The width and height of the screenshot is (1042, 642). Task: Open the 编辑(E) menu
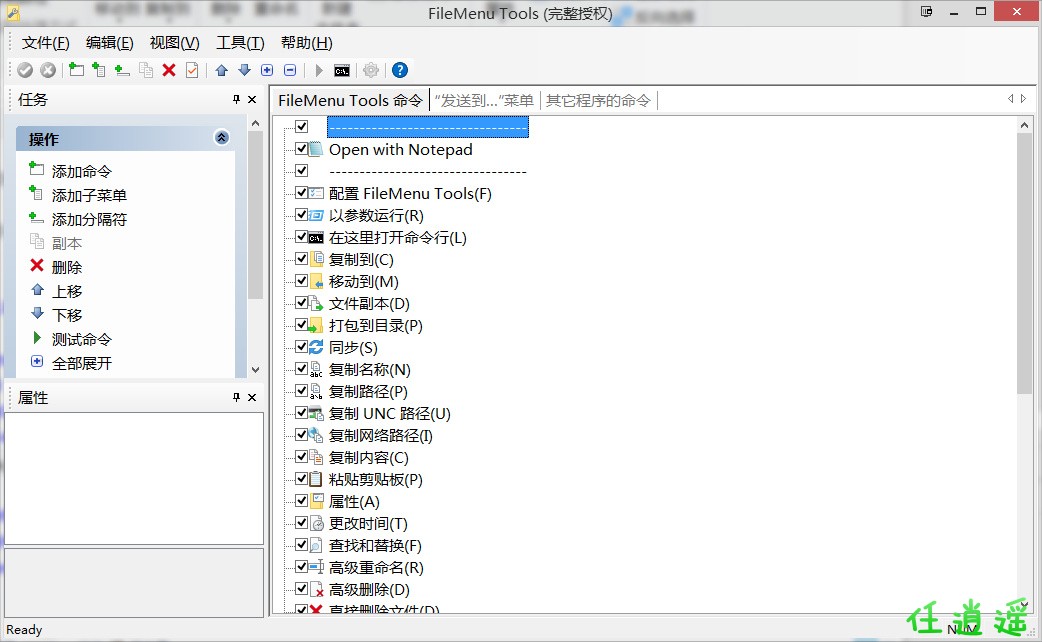tap(110, 43)
